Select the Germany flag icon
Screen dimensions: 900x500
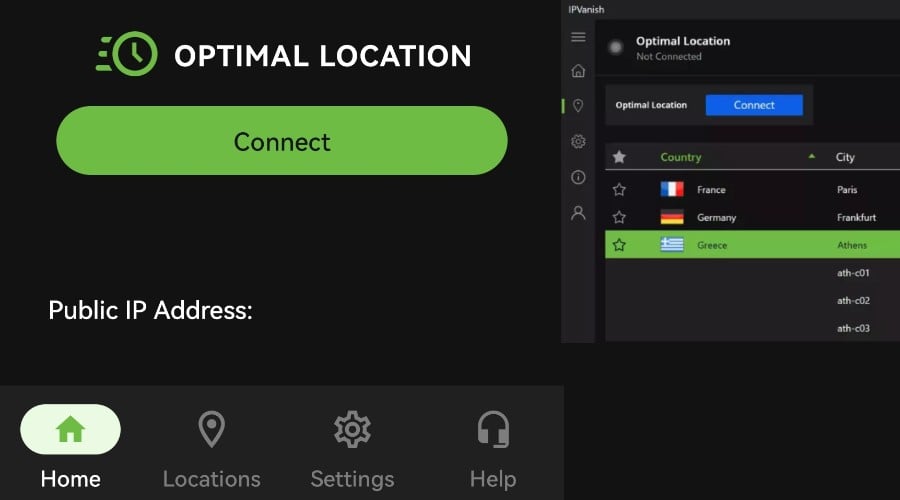672,217
